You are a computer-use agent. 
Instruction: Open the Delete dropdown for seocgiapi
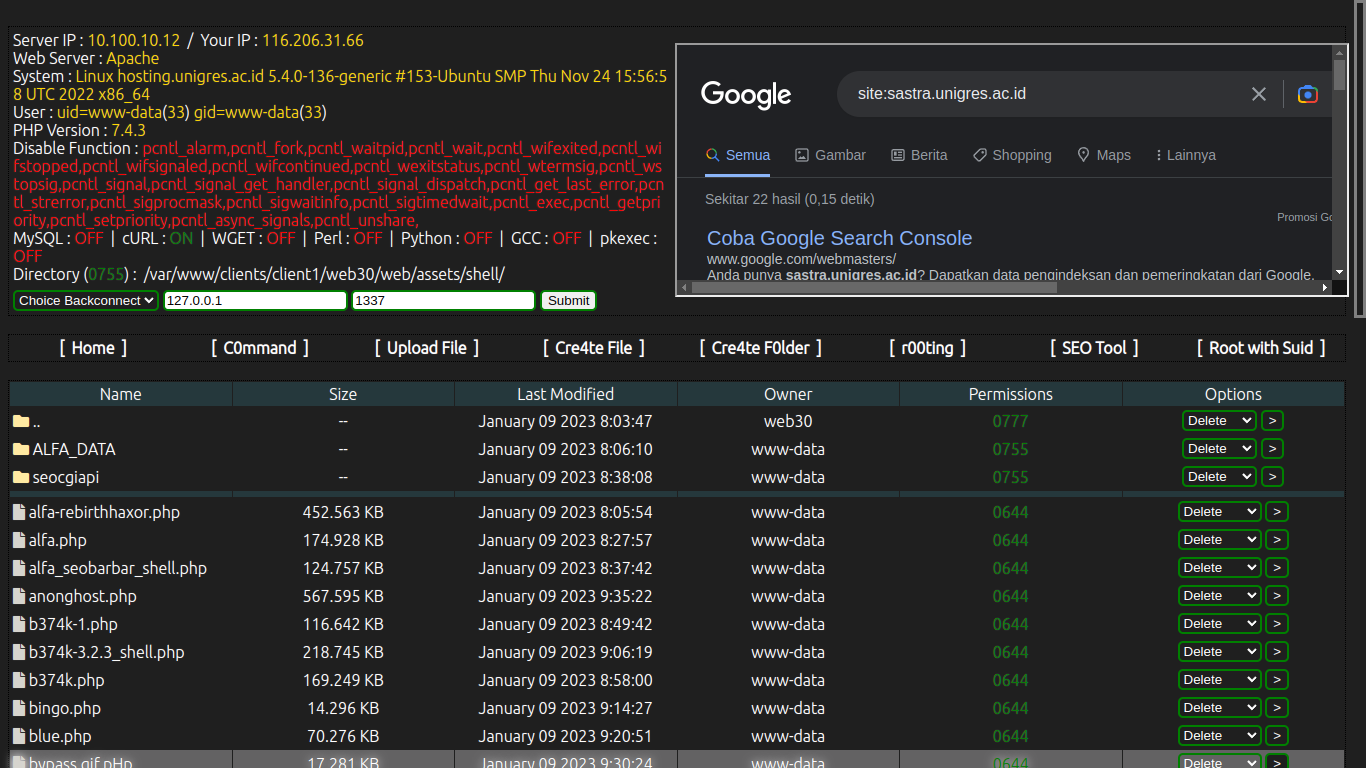click(x=1219, y=477)
